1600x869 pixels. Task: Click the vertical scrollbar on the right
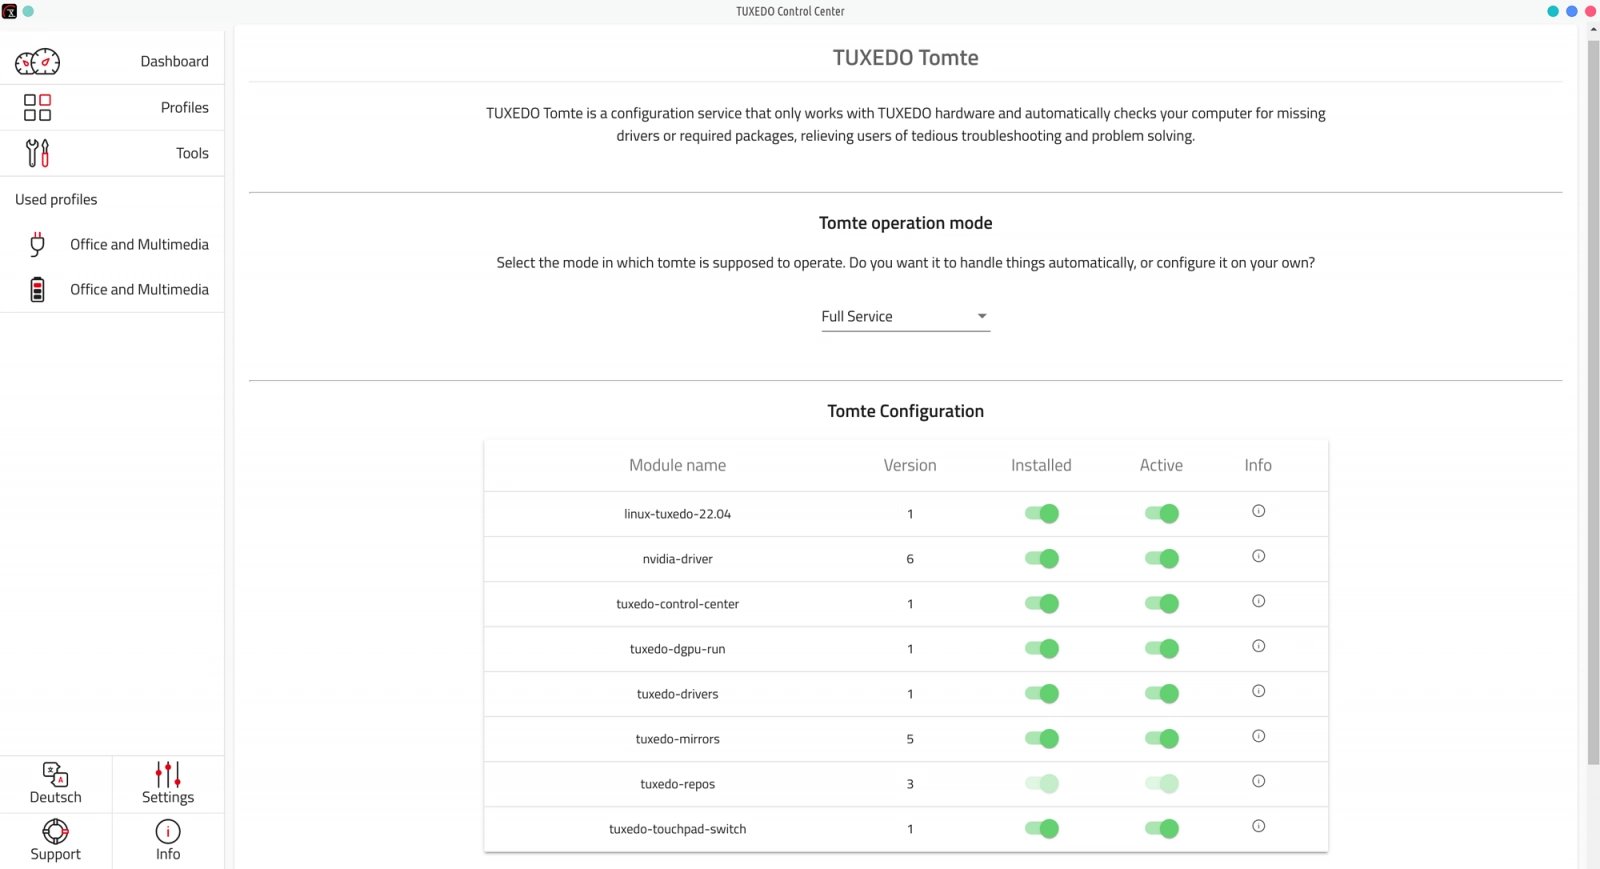1593,400
